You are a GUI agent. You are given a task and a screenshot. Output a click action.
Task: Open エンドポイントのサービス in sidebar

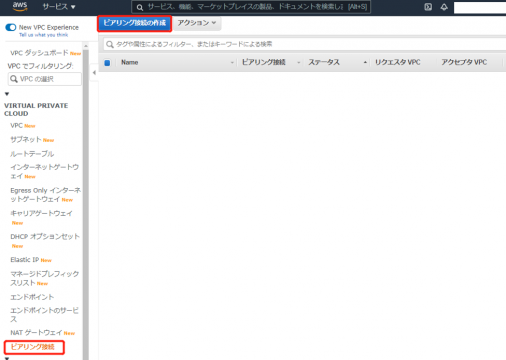coord(44,314)
